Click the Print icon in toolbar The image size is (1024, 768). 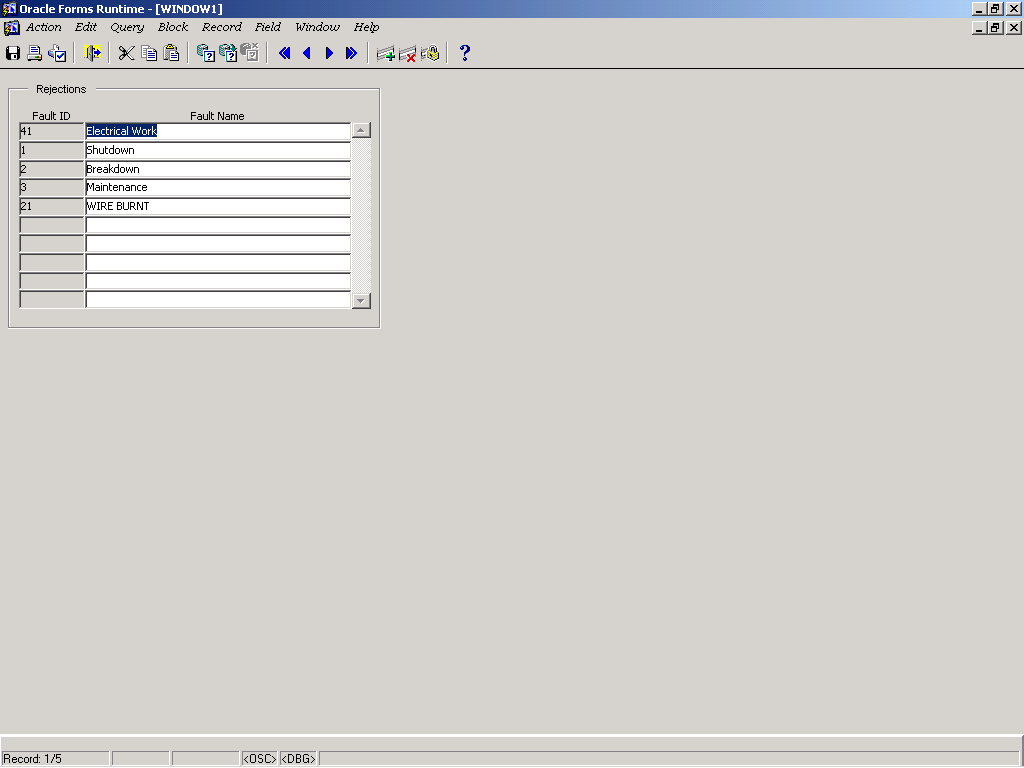[34, 53]
